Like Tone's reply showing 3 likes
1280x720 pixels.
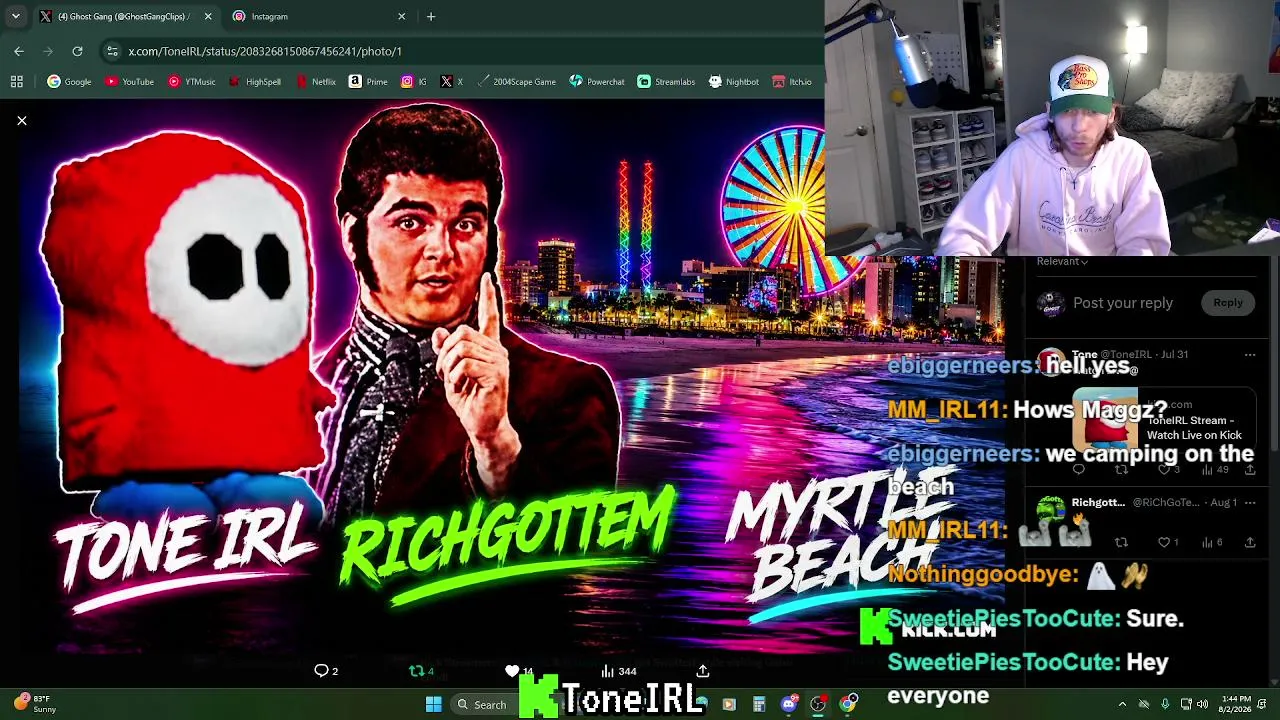click(x=1166, y=469)
